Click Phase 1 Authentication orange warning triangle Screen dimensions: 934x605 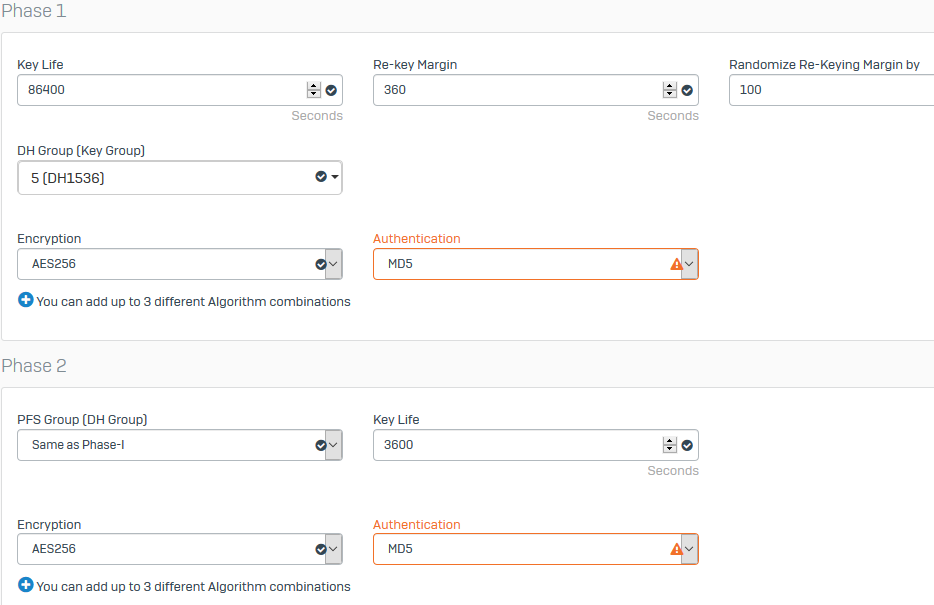676,264
